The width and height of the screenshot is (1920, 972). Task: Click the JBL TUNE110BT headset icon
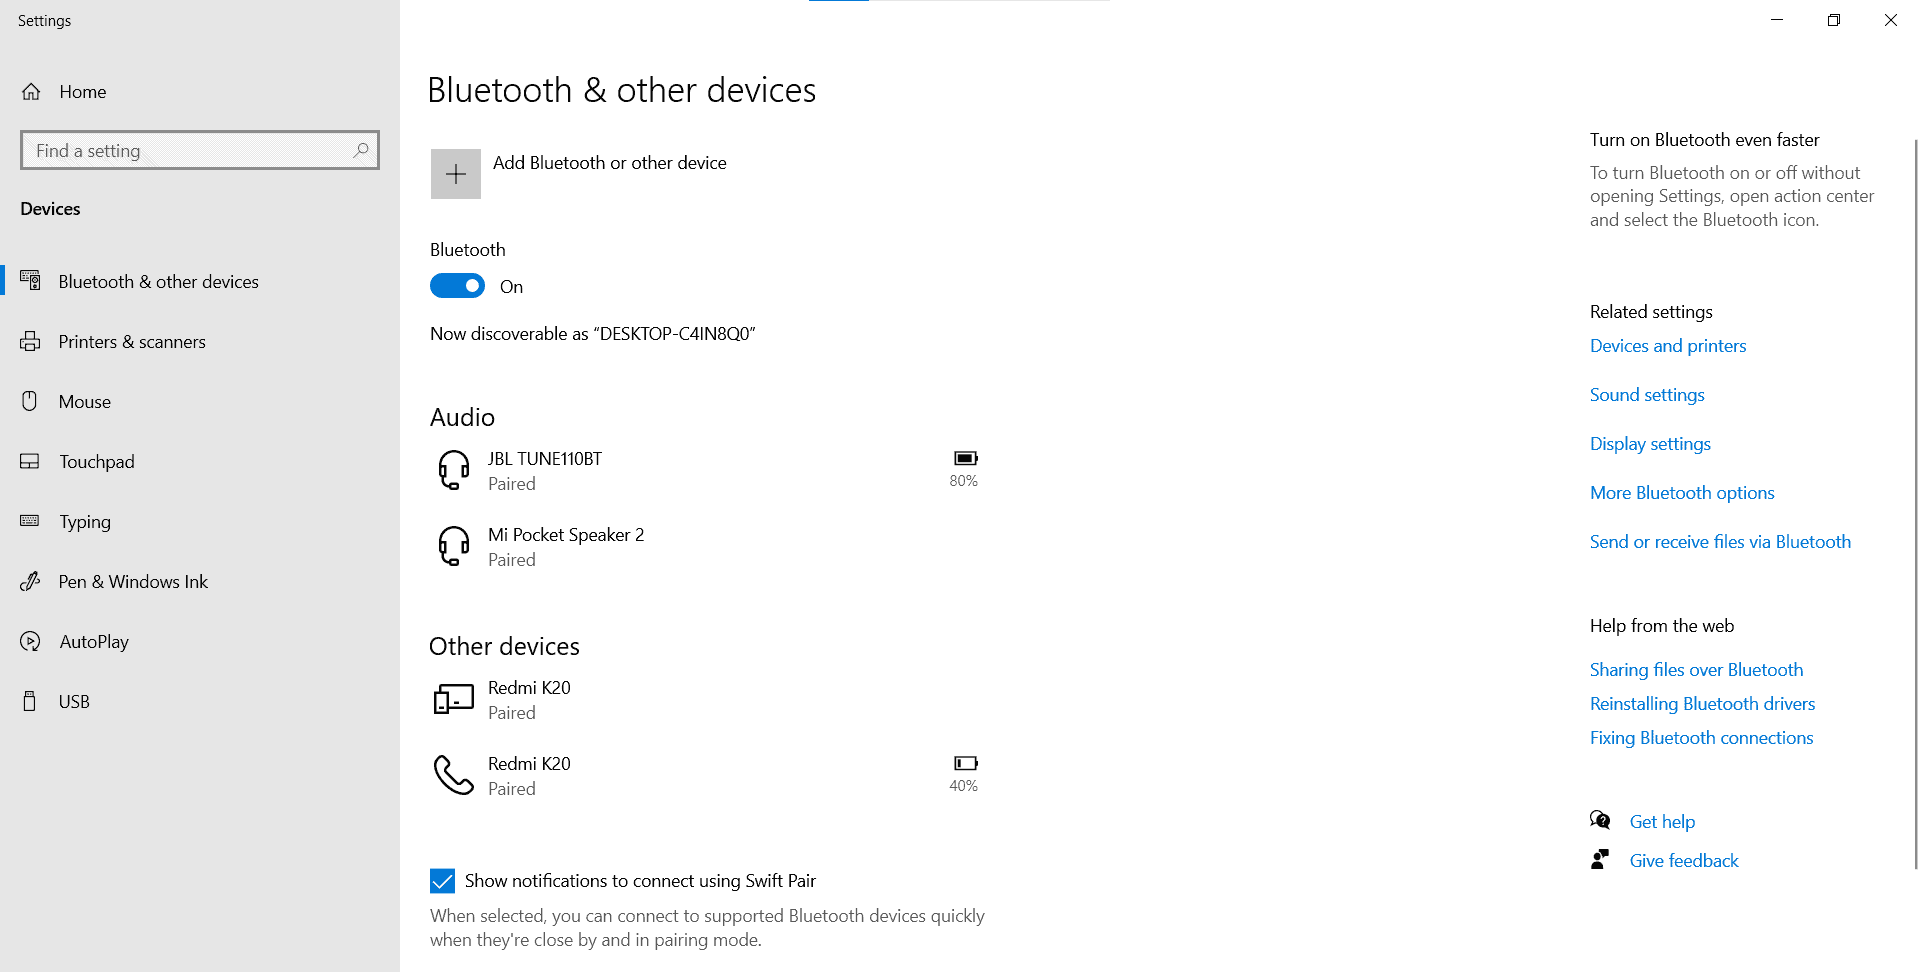(454, 470)
